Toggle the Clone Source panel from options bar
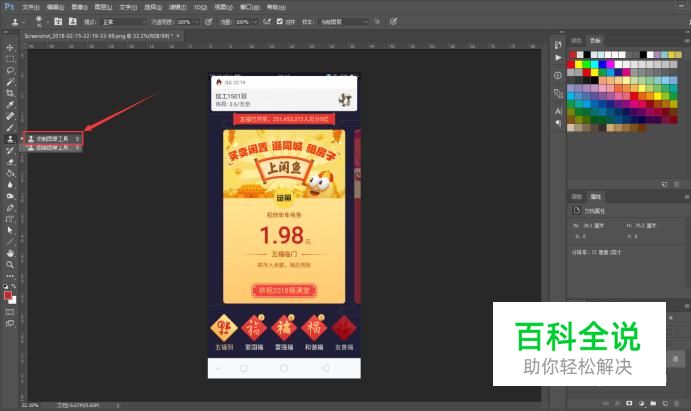The width and height of the screenshot is (691, 411). tap(73, 21)
